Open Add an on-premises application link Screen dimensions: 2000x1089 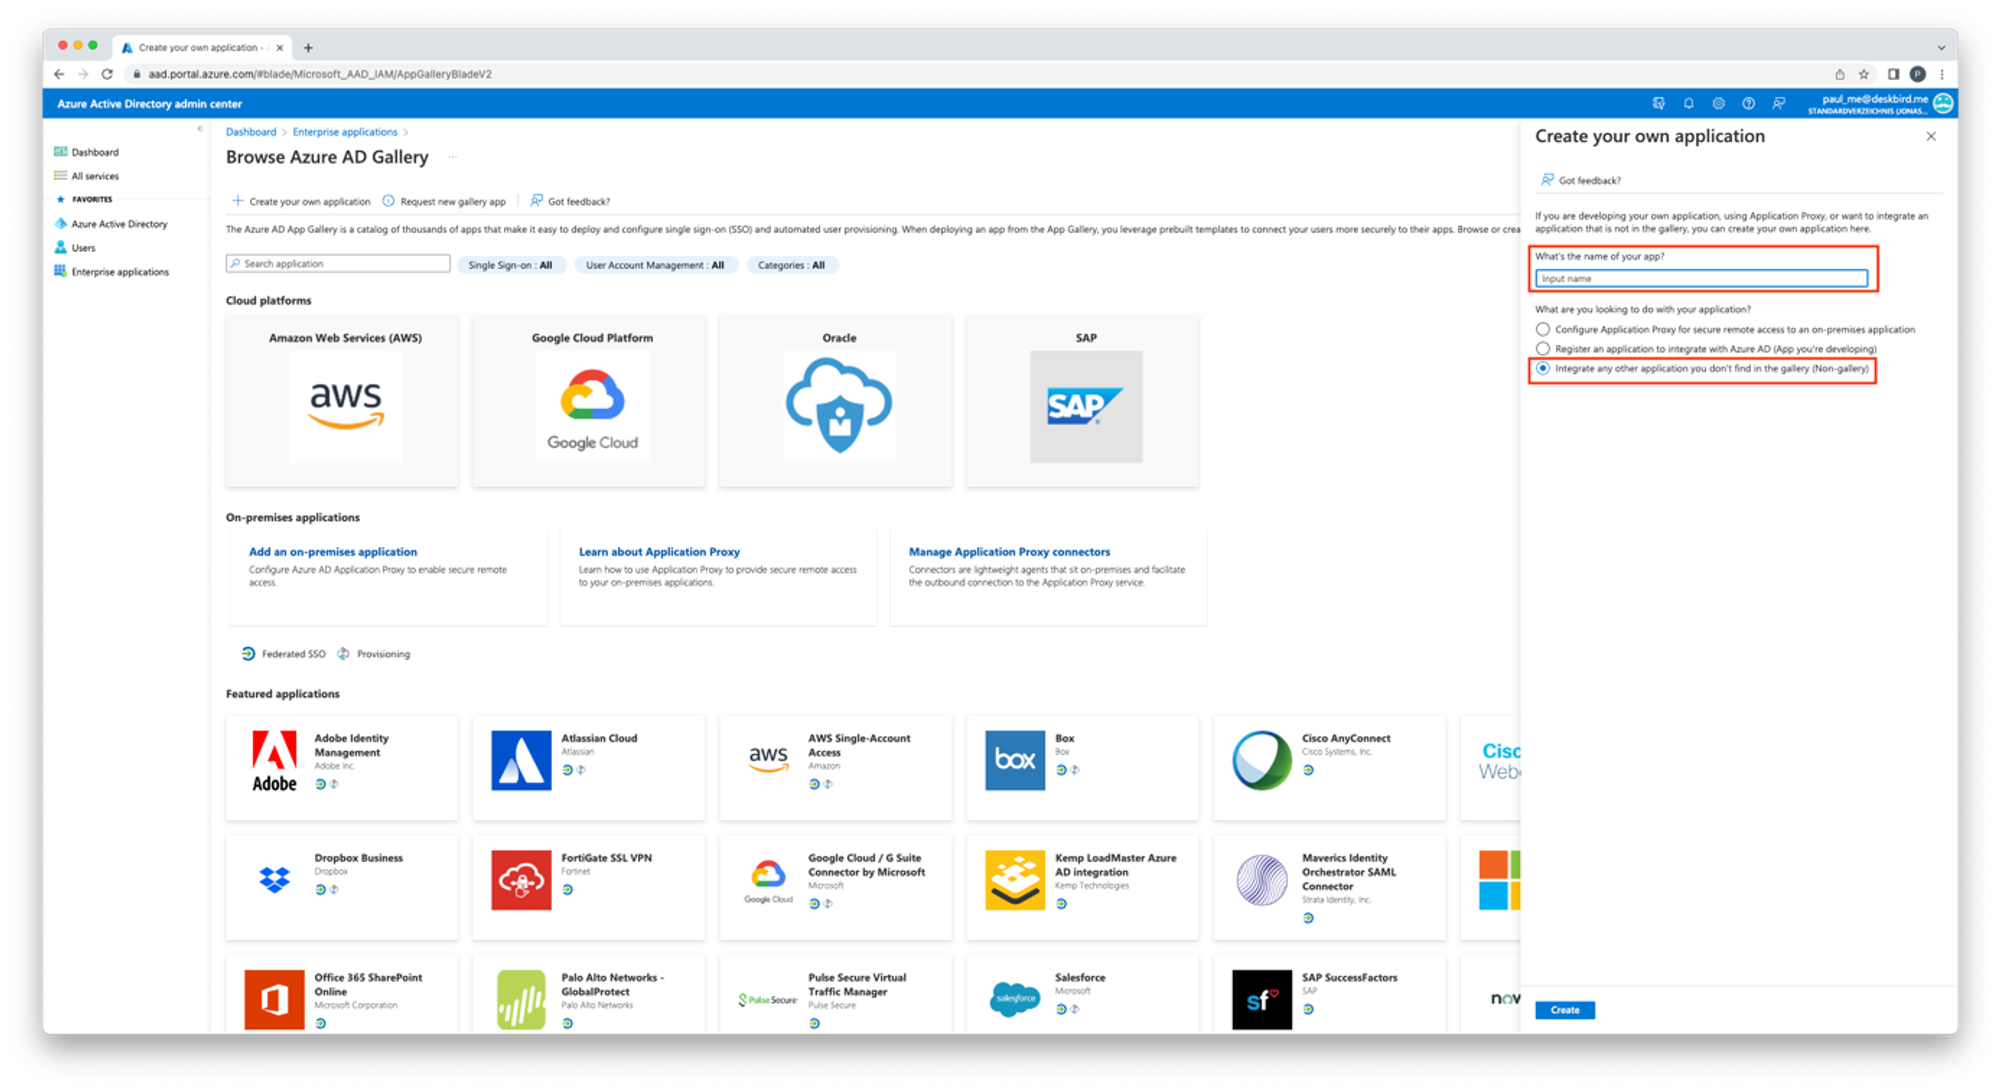coord(333,552)
